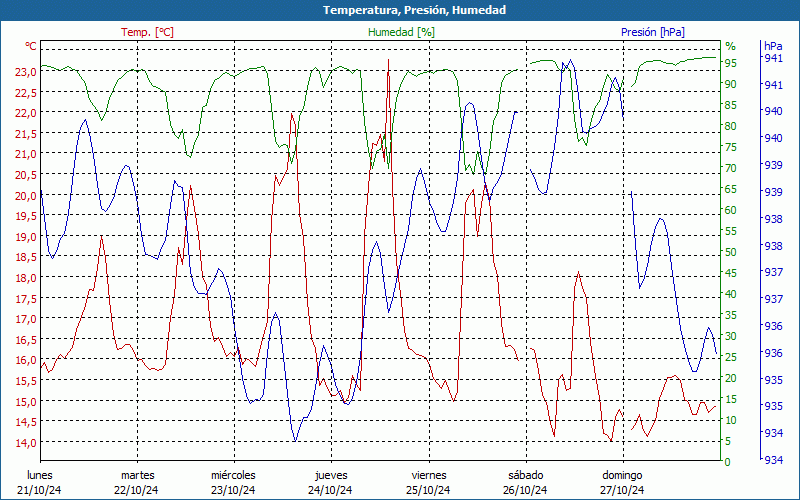Click '23,0' on the temperature axis
This screenshot has height=500, width=800.
pos(26,72)
